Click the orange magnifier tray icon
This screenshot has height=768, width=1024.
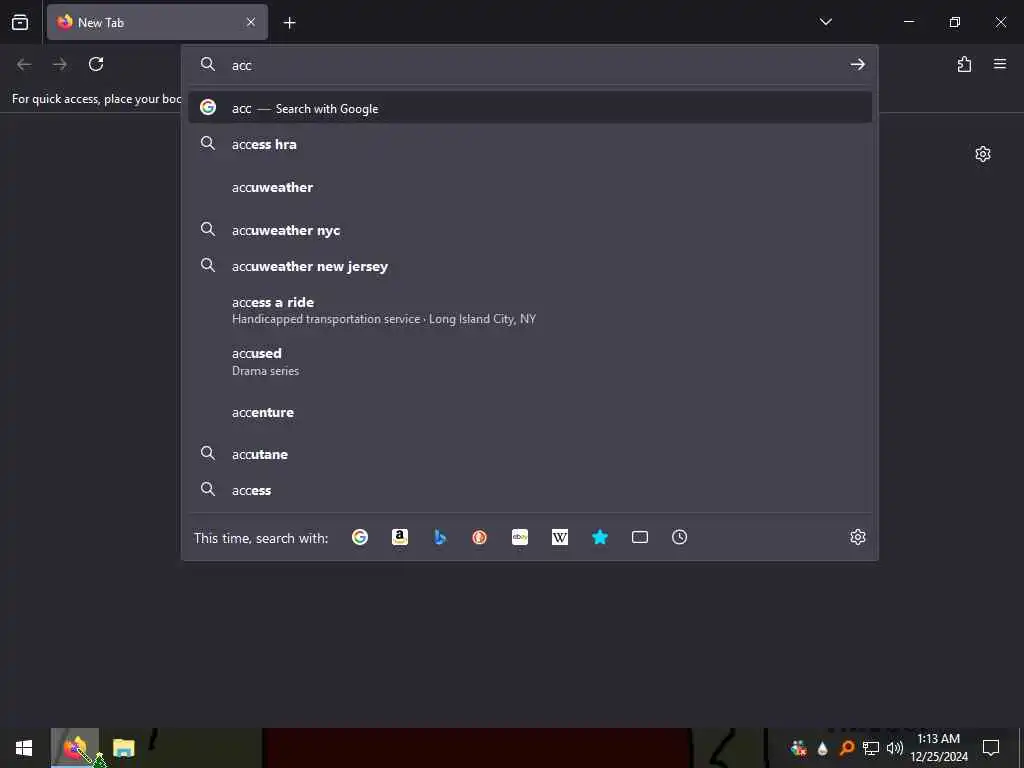[x=846, y=748]
